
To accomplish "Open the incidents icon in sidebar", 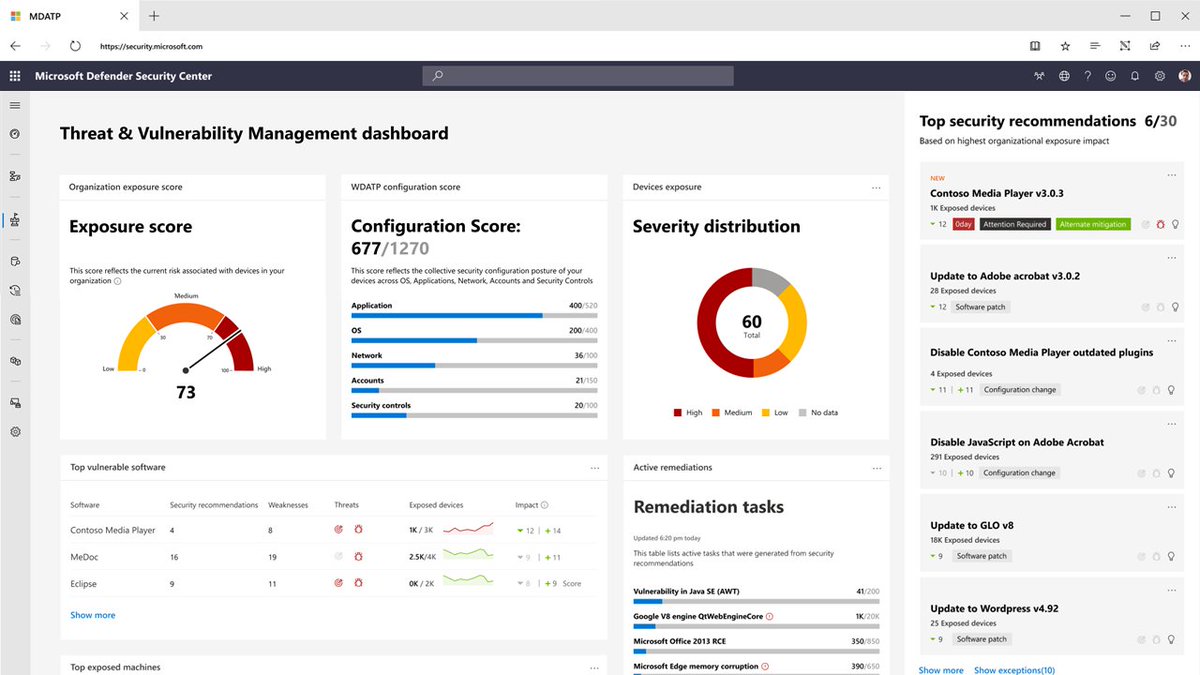I will coord(15,176).
